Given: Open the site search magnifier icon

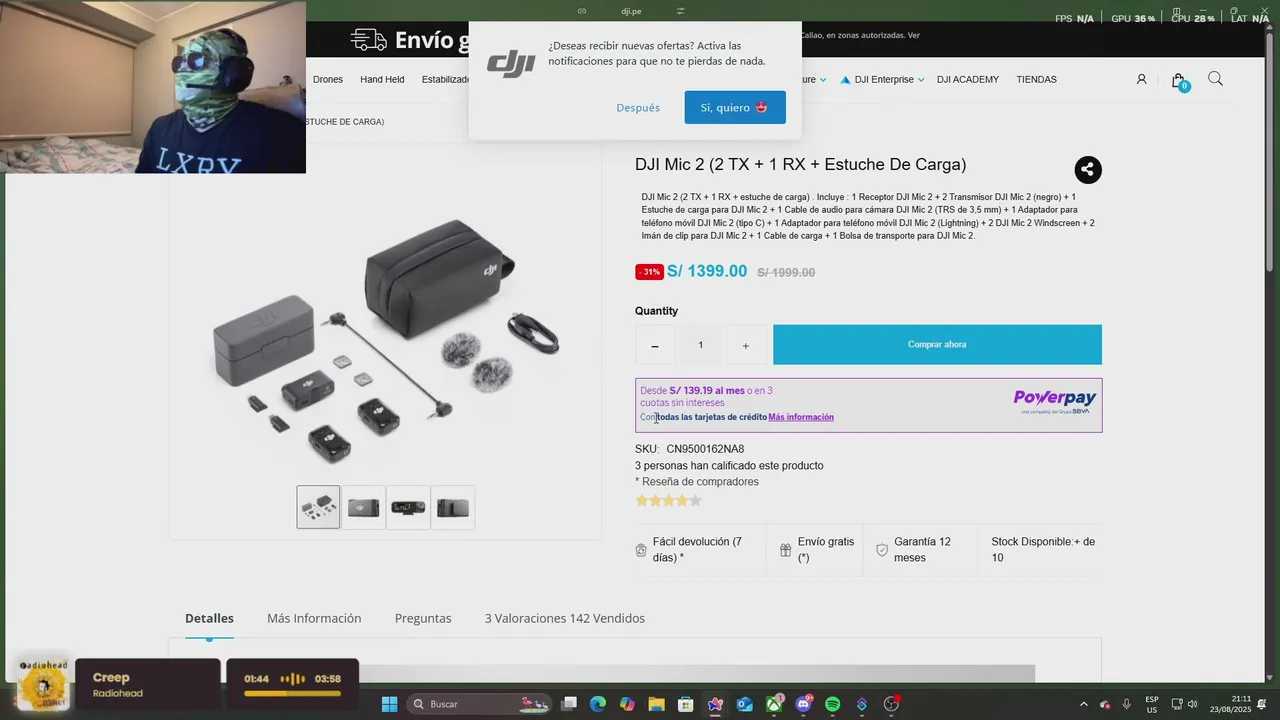Looking at the screenshot, I should pyautogui.click(x=1215, y=79).
